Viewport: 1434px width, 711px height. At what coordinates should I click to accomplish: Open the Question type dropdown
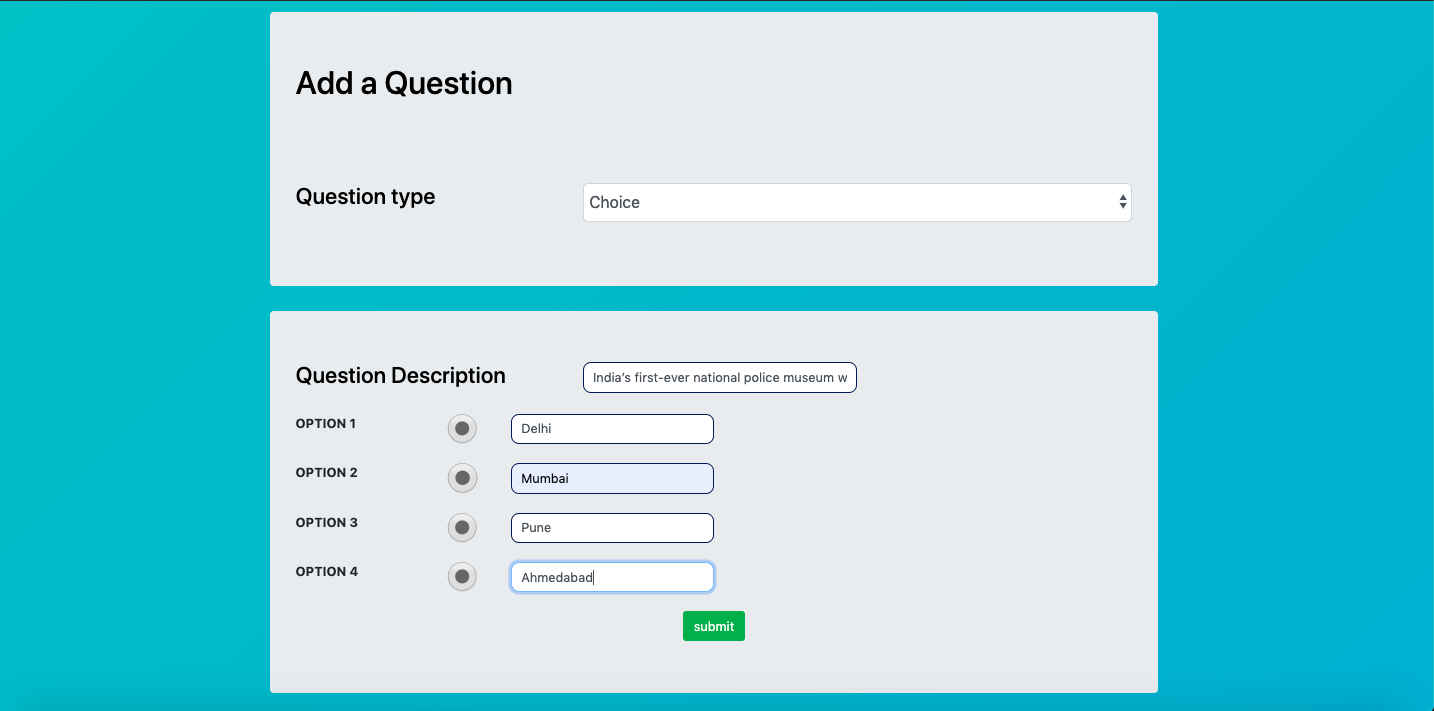pos(857,202)
